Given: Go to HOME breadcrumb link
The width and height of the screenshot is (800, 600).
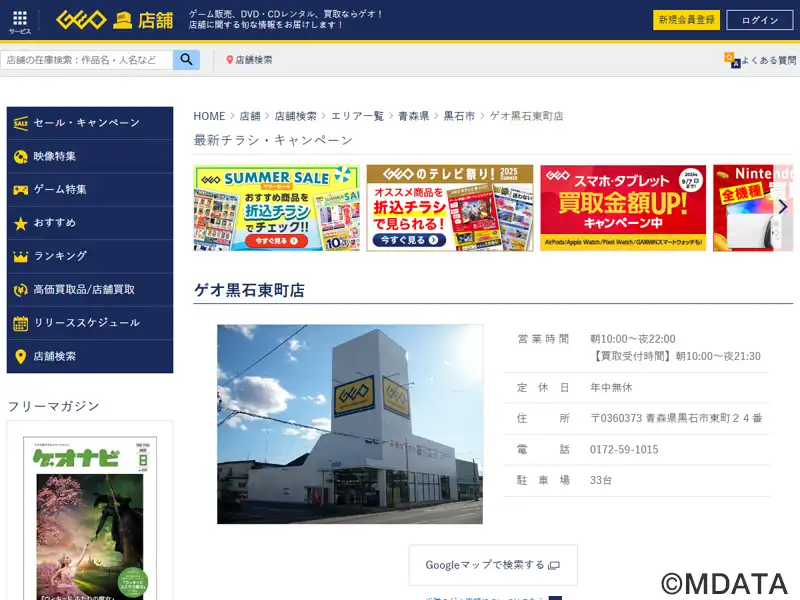Looking at the screenshot, I should click(x=209, y=116).
